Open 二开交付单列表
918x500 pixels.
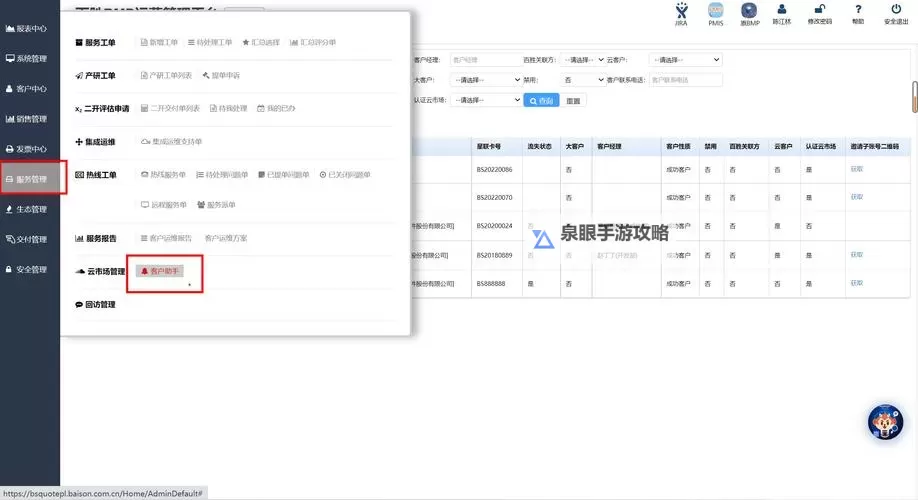170,108
